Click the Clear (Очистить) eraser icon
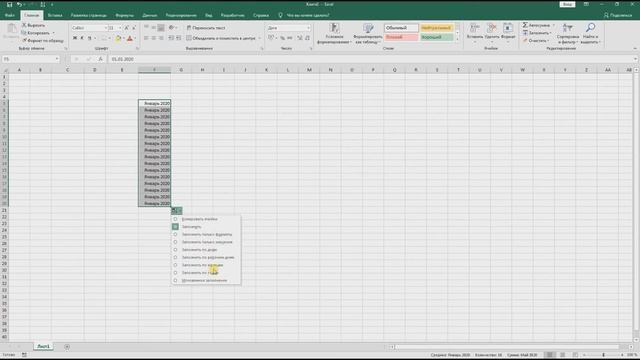Screen dimensions: 640x360 [525, 40]
